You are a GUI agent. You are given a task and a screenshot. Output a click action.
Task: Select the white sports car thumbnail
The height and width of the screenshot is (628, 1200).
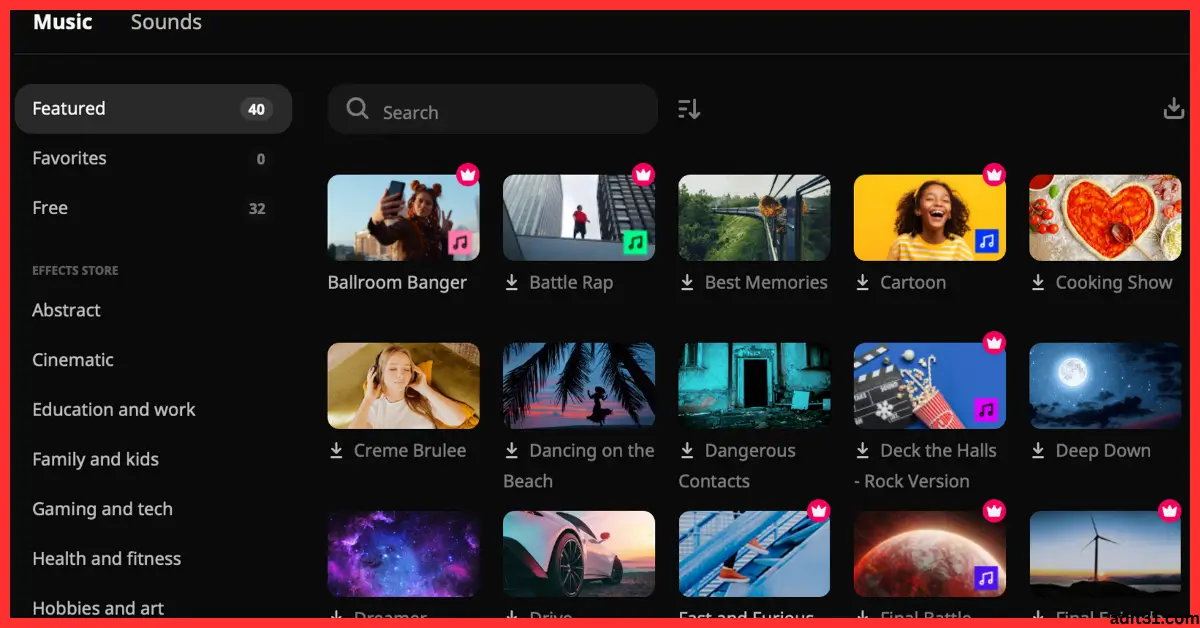[x=579, y=554]
